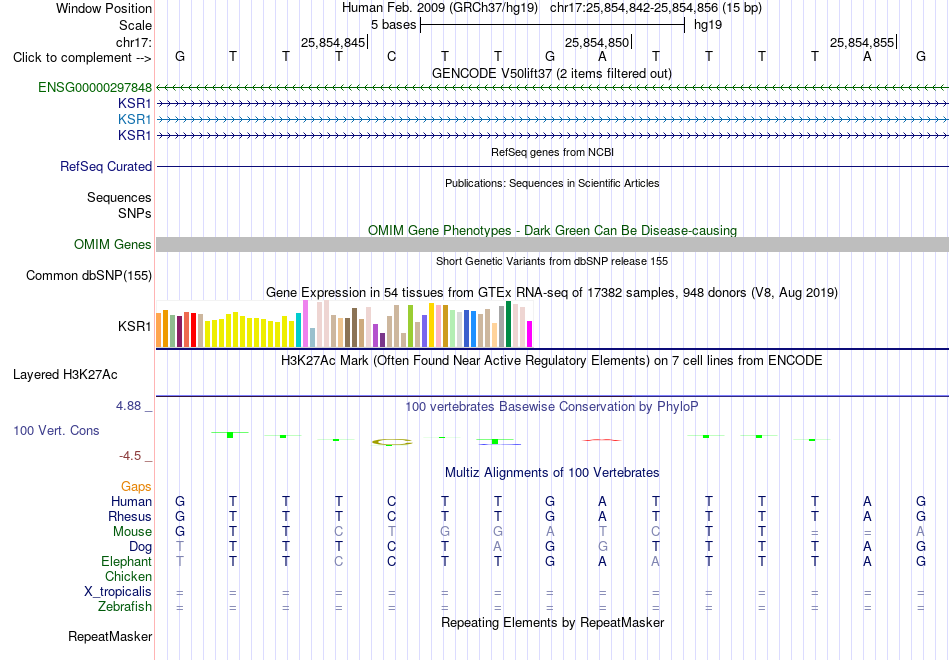Click the gray OMIM Genes bar
The width and height of the screenshot is (950, 660).
click(x=552, y=244)
